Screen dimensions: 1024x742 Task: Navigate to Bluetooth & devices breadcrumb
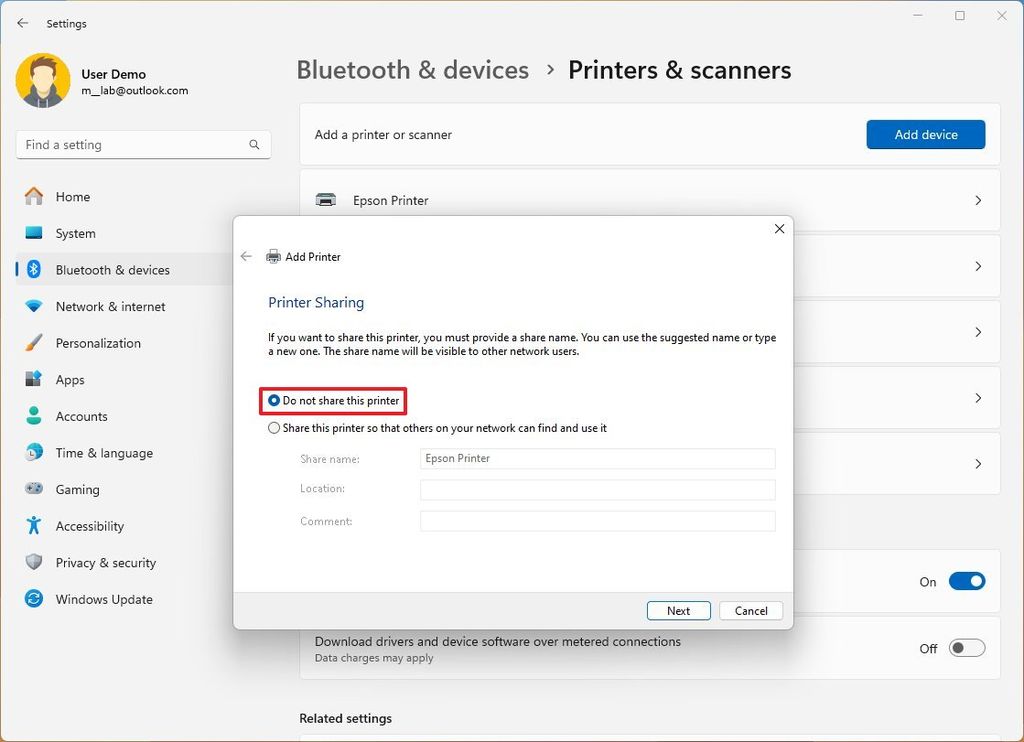click(x=412, y=70)
